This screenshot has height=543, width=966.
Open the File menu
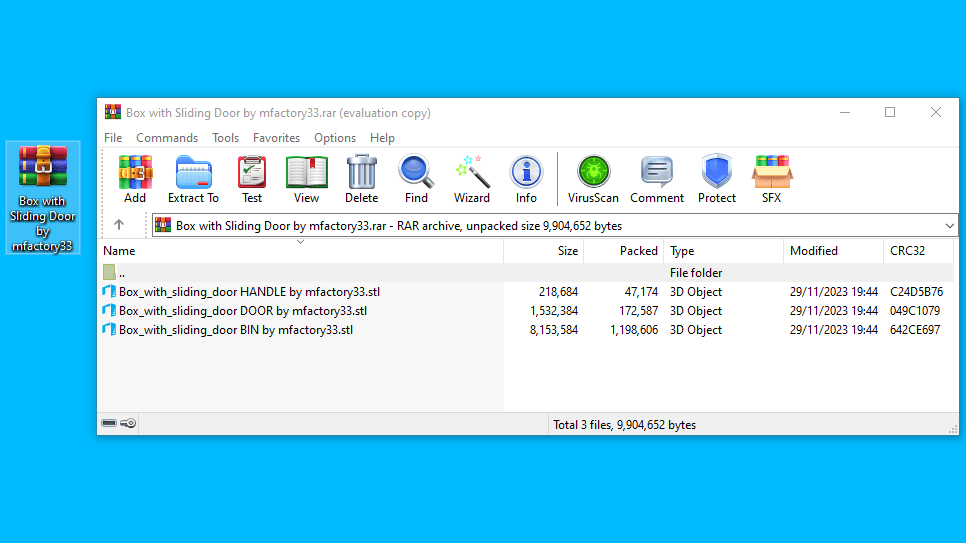(113, 138)
